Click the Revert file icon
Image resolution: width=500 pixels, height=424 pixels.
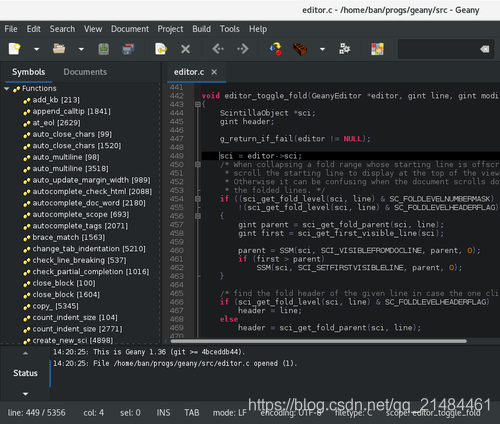(161, 49)
